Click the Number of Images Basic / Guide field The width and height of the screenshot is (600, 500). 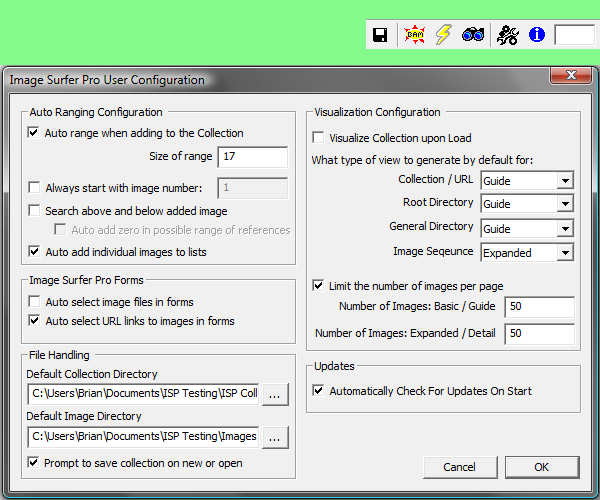click(x=540, y=307)
